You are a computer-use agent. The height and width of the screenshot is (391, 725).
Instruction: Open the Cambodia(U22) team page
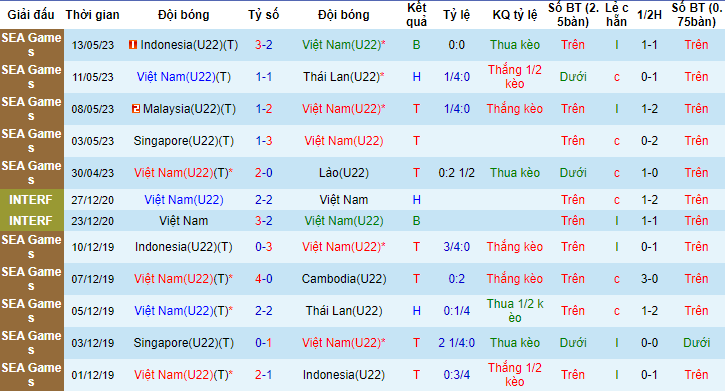344,279
